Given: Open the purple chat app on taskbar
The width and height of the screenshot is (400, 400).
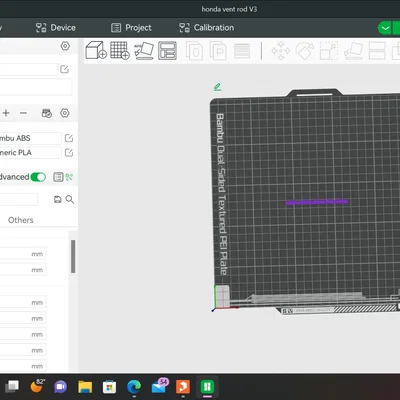Looking at the screenshot, I should click(61, 387).
